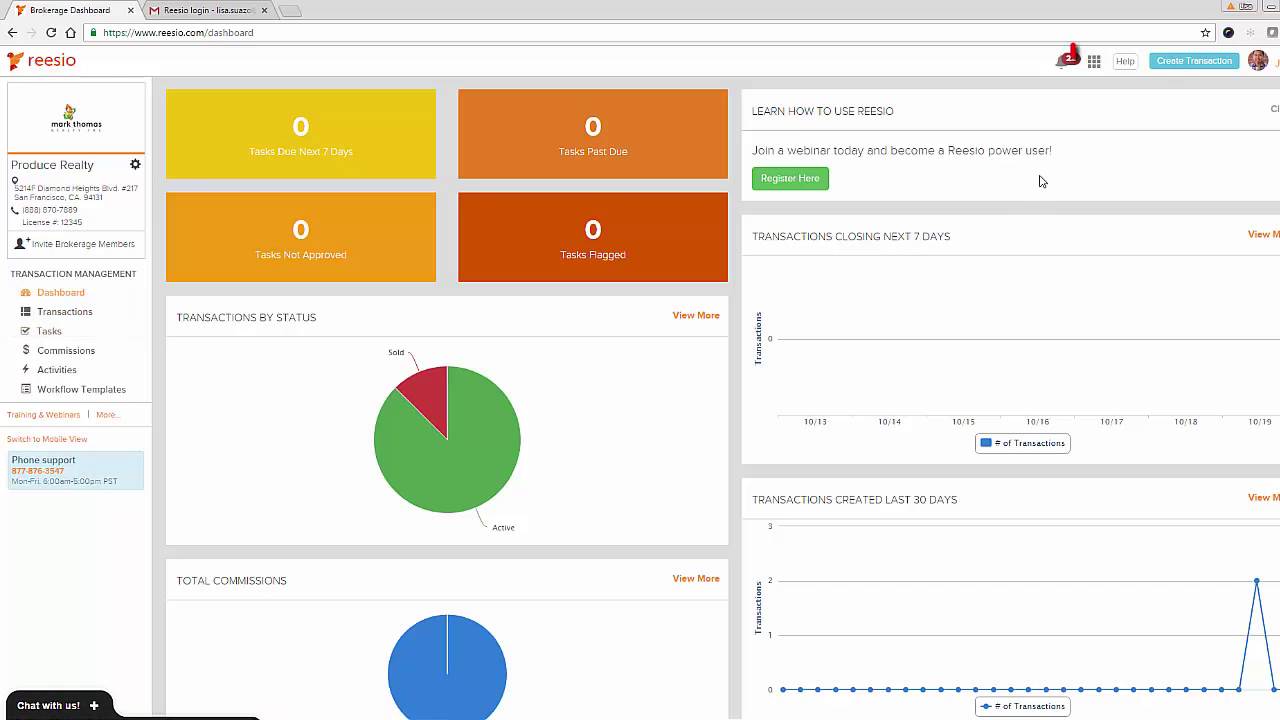This screenshot has width=1280, height=720.
Task: Click the user profile avatar
Action: [1257, 61]
